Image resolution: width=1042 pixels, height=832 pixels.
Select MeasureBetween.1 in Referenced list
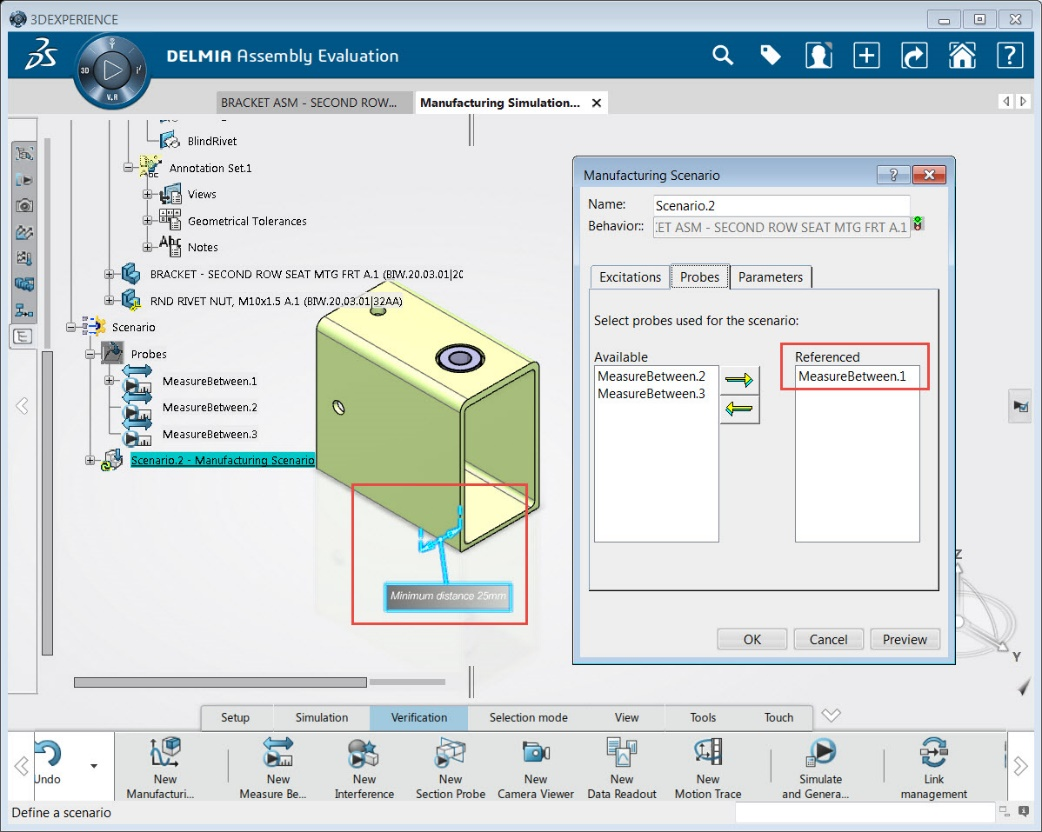point(852,376)
